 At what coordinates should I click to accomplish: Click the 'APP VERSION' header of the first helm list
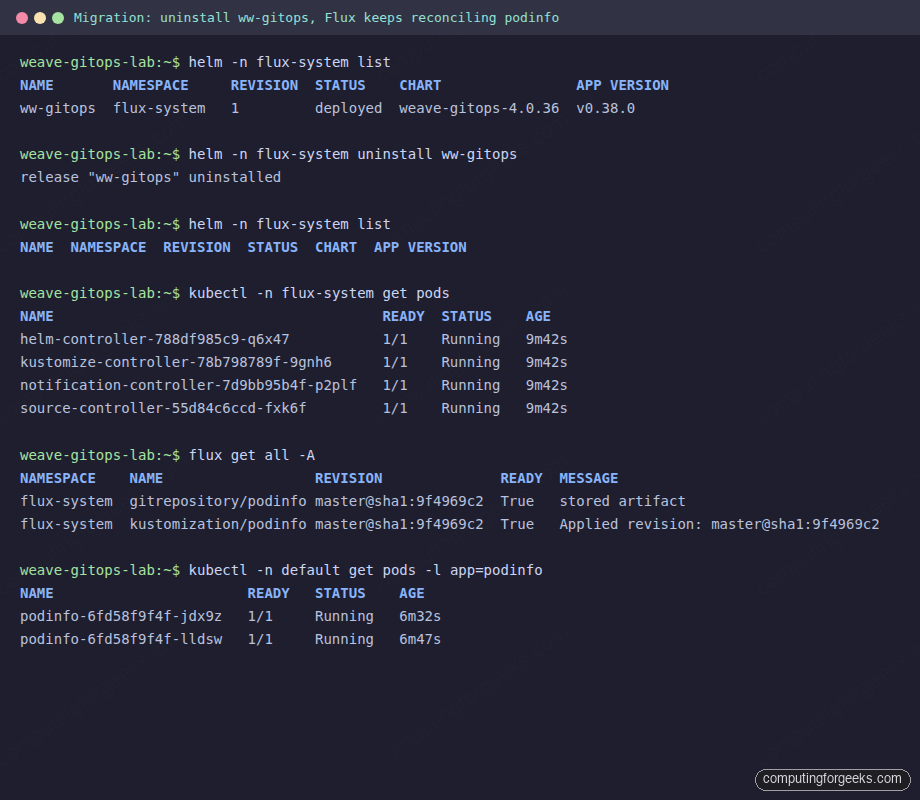(x=622, y=86)
